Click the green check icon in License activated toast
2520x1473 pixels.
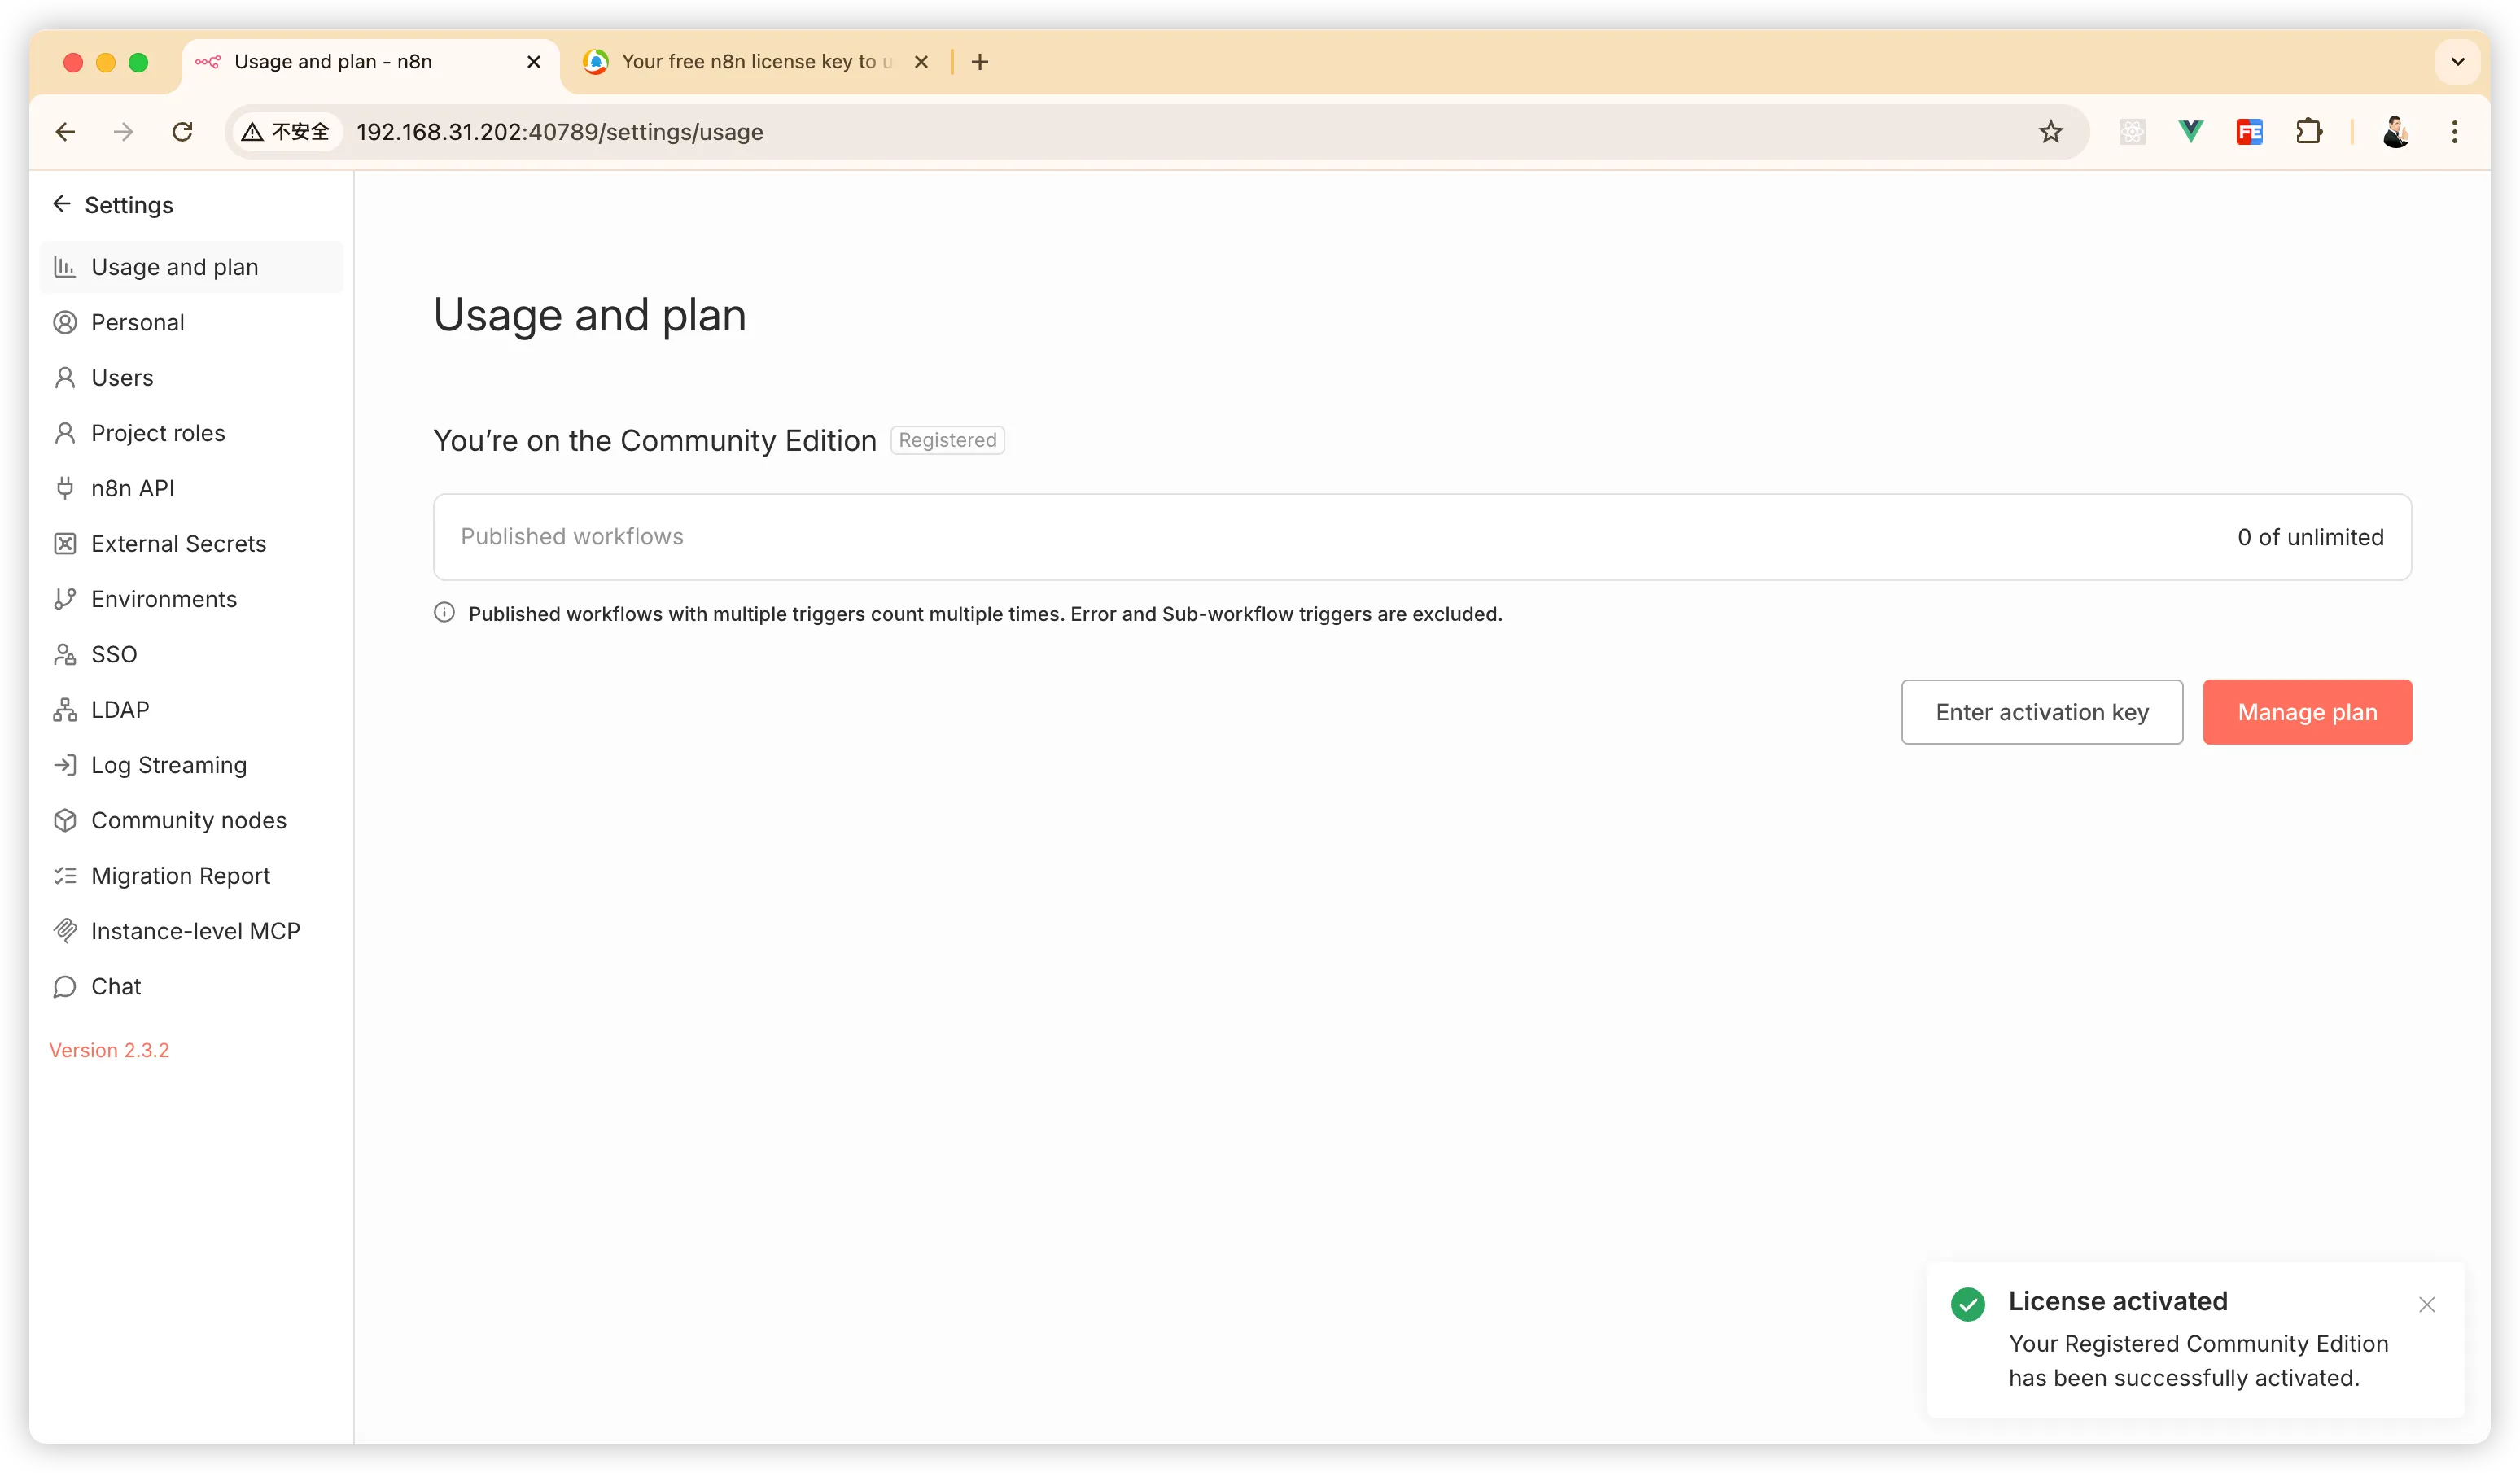pos(1968,1304)
